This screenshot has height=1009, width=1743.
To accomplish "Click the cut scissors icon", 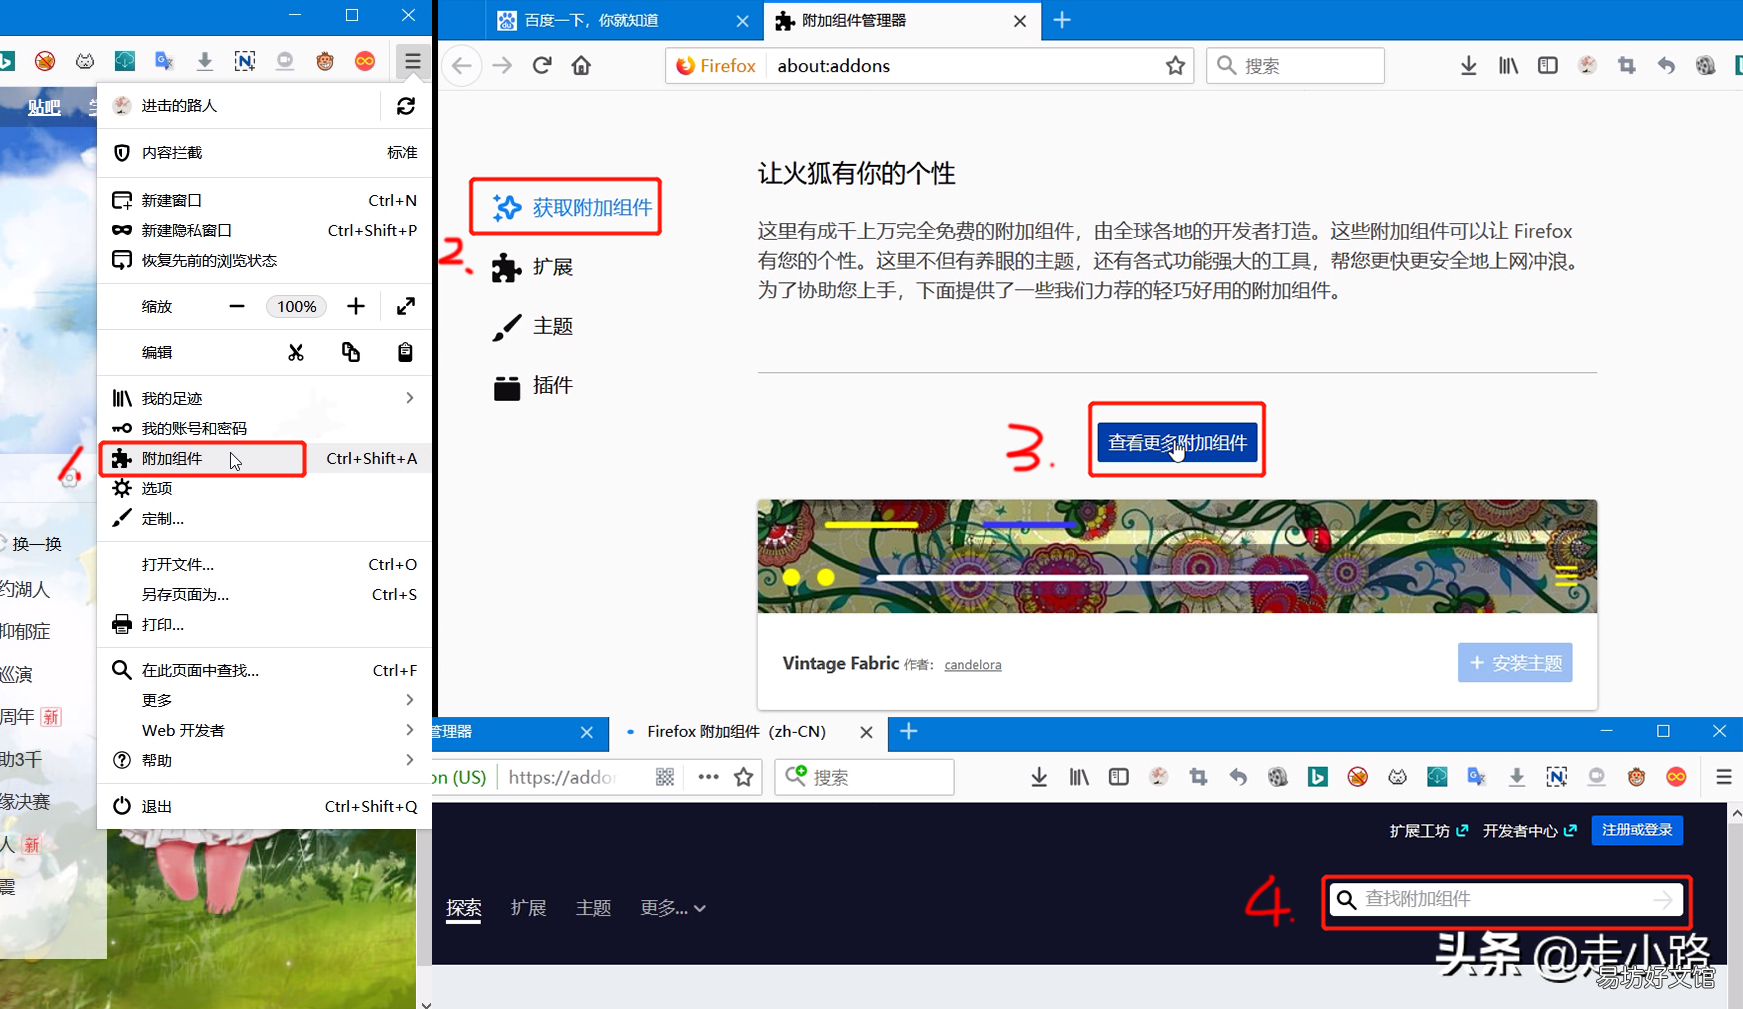I will coord(296,352).
